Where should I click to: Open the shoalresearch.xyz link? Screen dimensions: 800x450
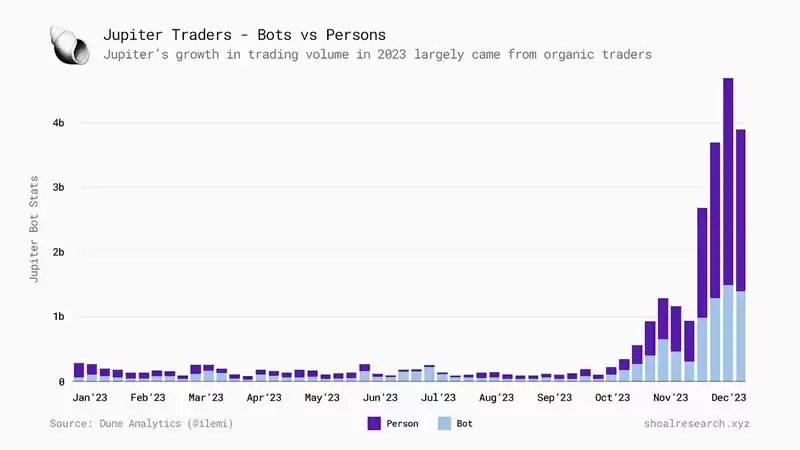[696, 423]
